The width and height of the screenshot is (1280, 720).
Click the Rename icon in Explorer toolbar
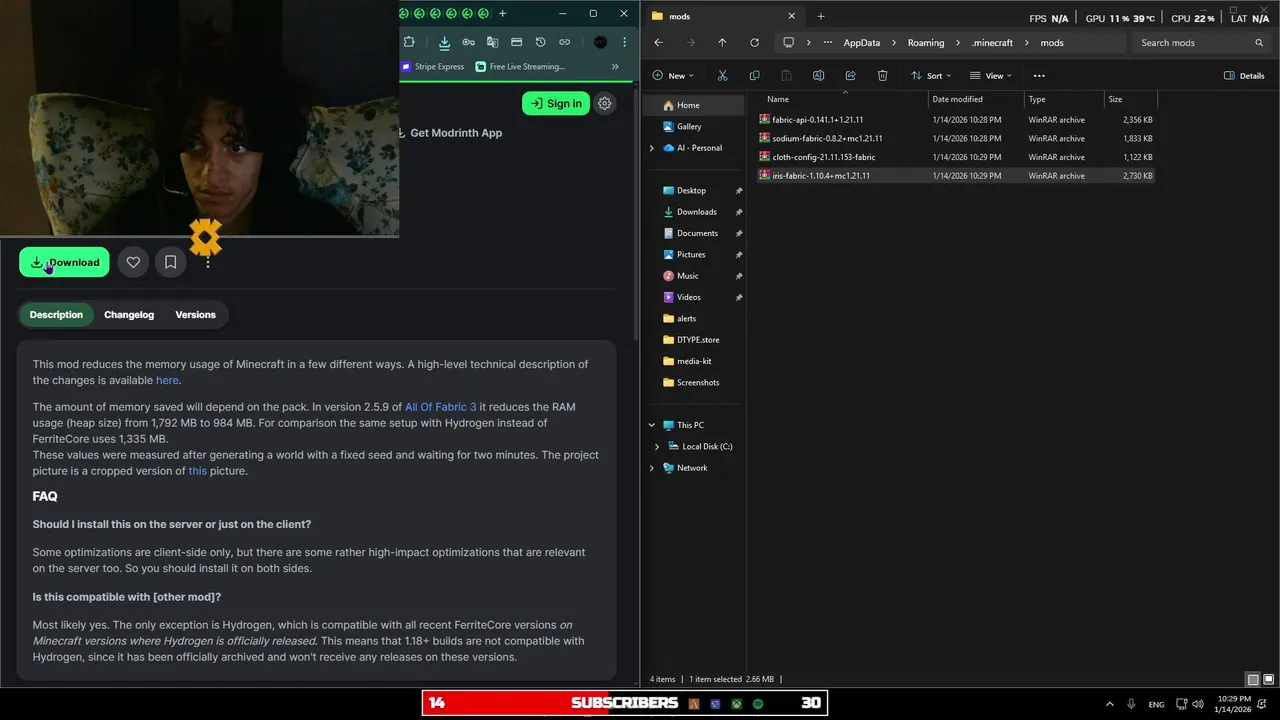coord(818,76)
